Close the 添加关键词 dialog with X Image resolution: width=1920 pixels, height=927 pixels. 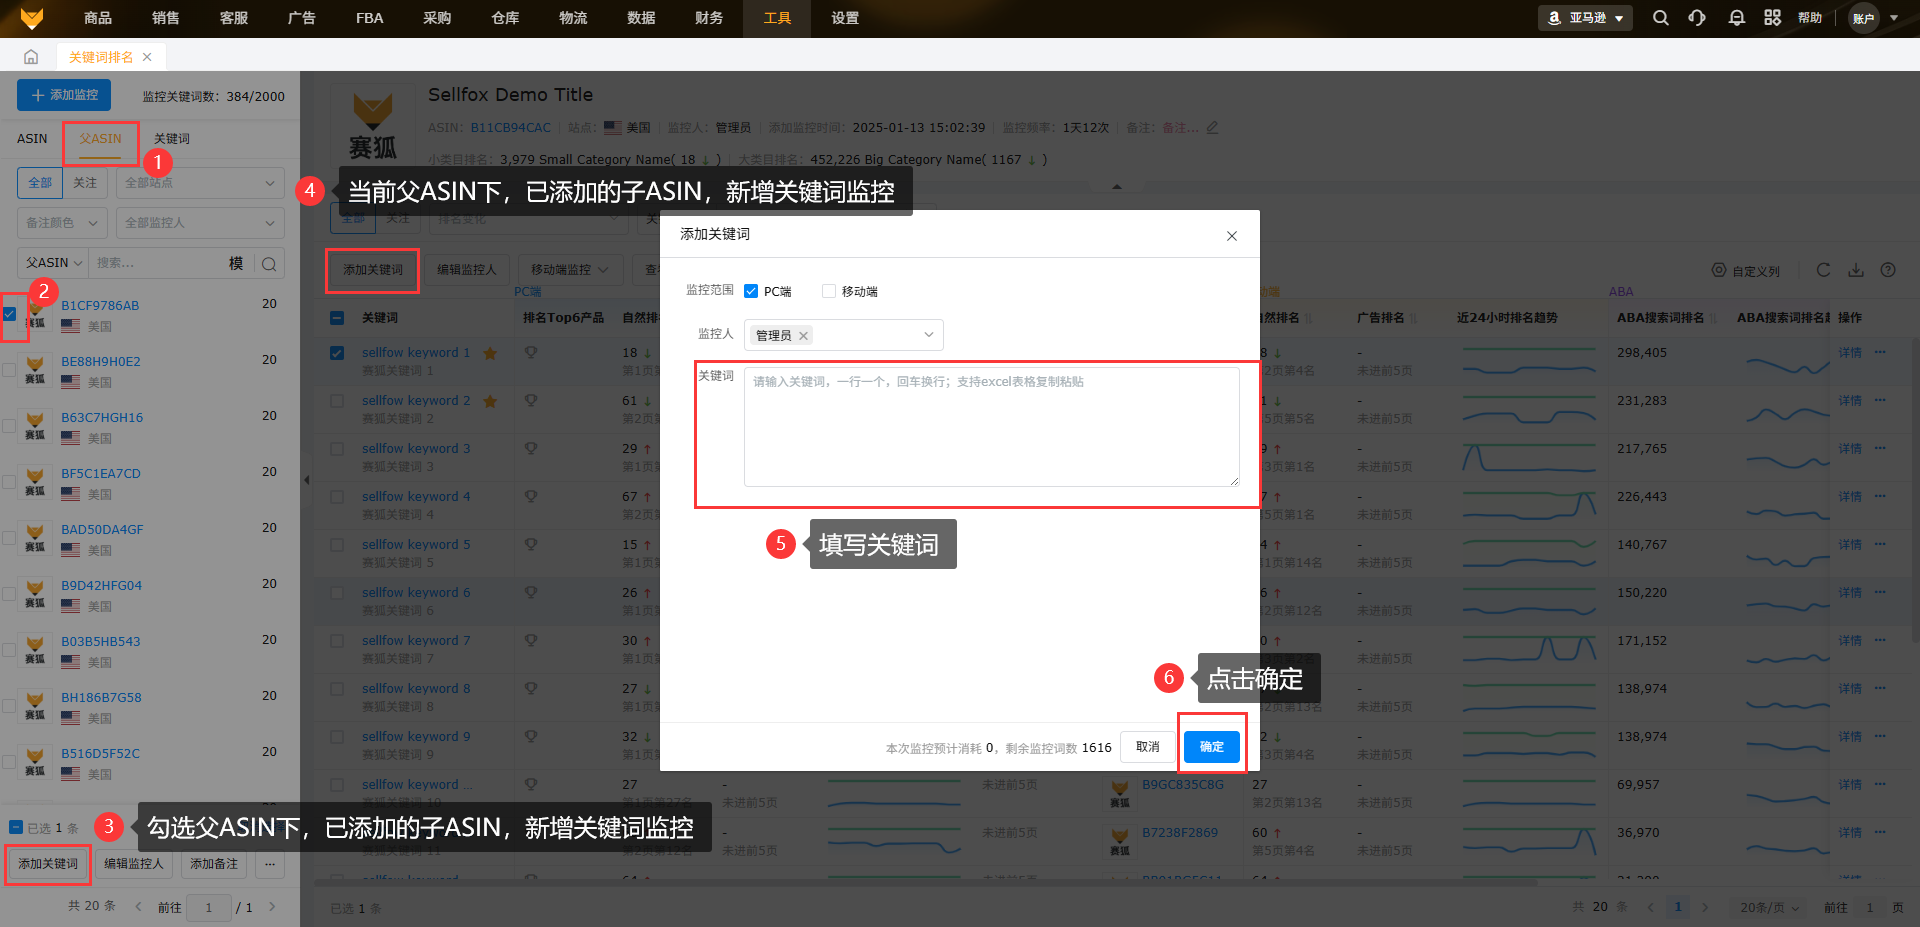click(1232, 236)
